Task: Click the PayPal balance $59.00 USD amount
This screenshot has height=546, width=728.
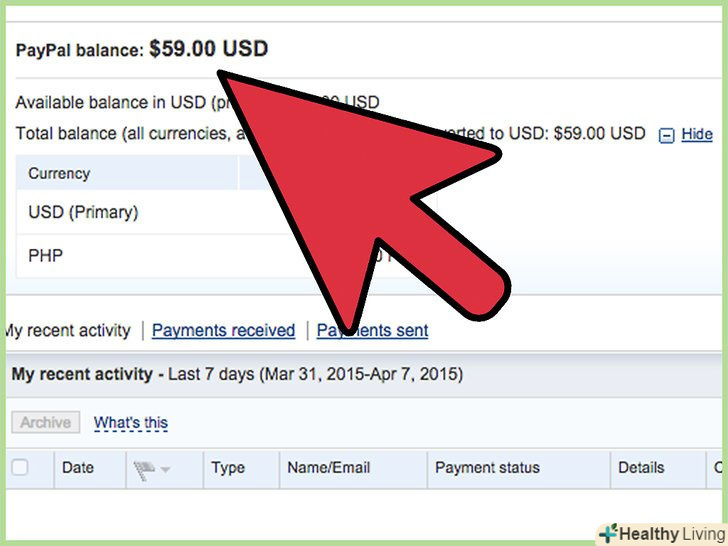Action: (x=208, y=49)
